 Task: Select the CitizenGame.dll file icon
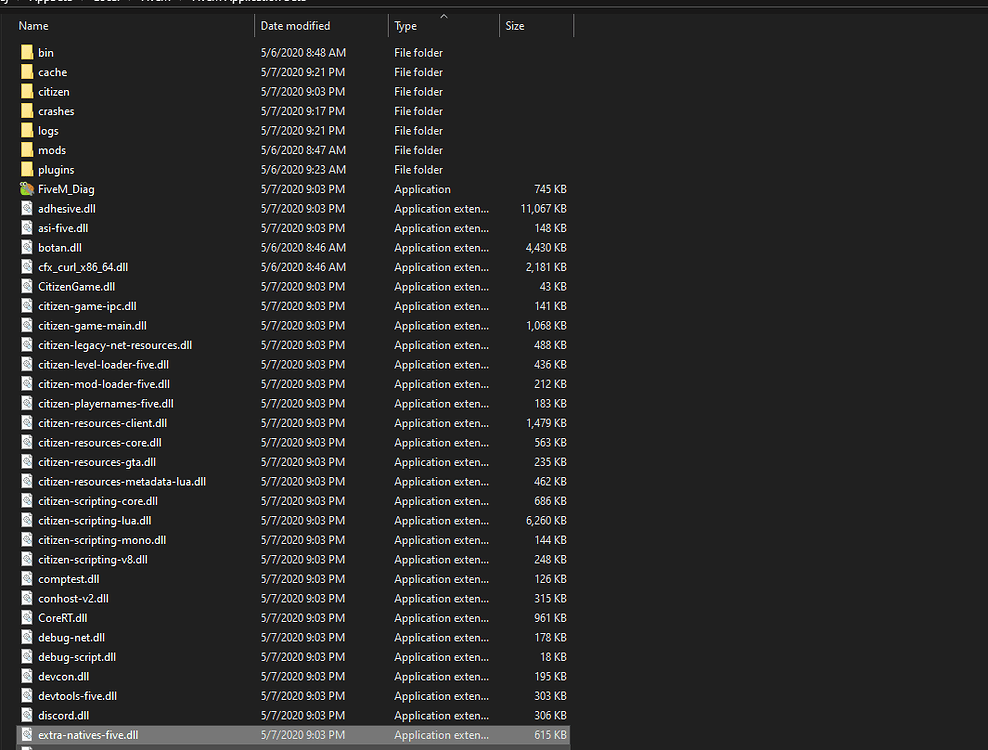[25, 286]
